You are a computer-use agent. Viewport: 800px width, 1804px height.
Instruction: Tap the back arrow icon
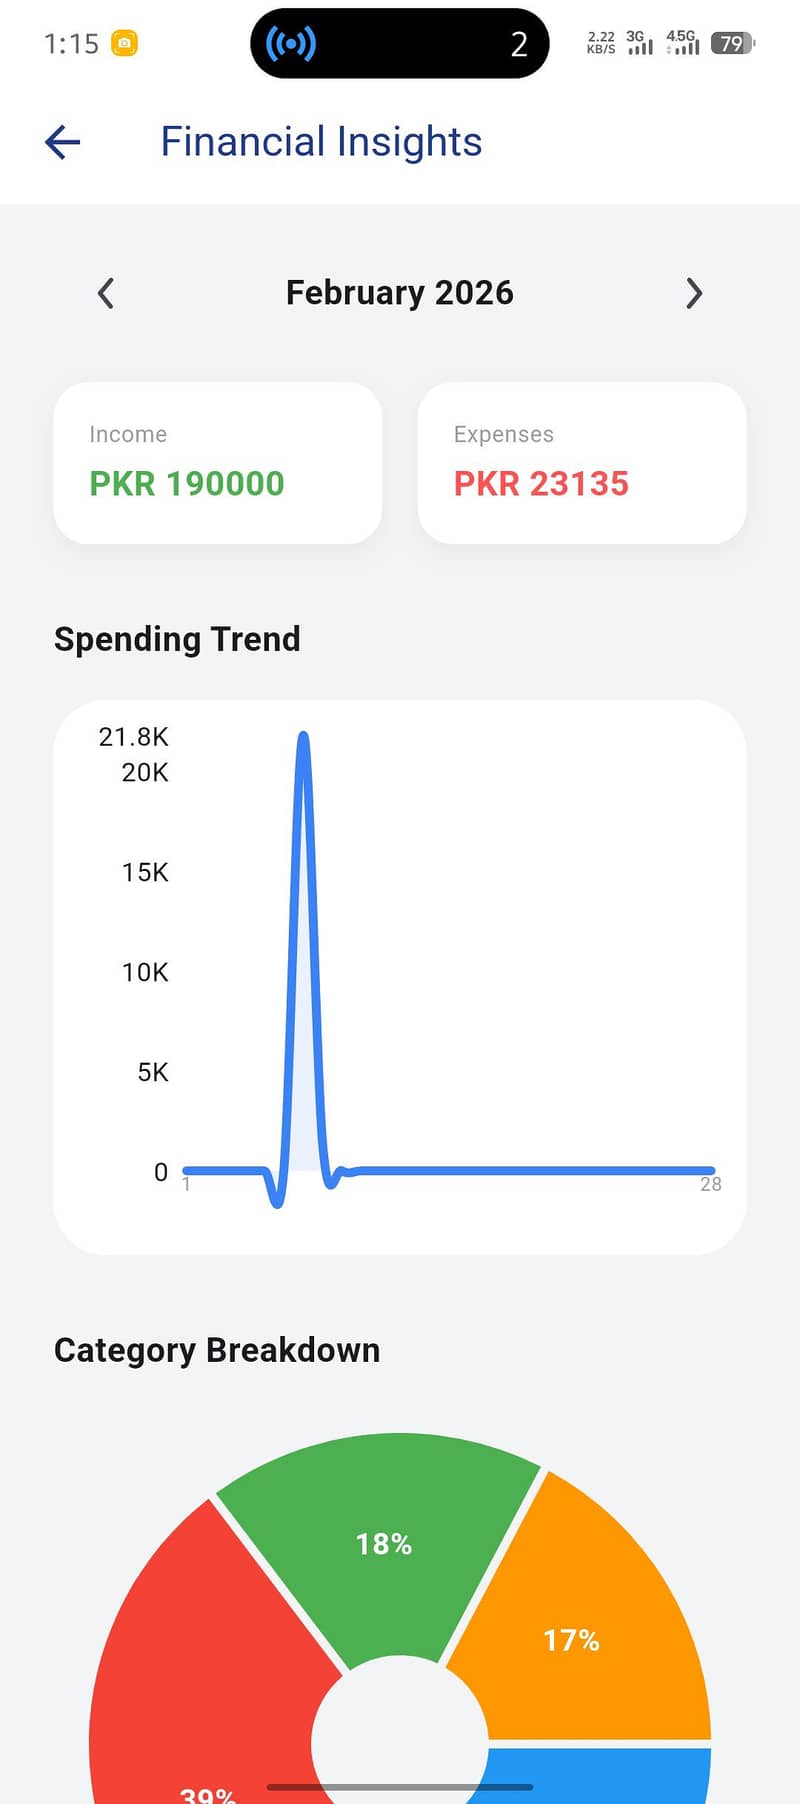click(62, 142)
